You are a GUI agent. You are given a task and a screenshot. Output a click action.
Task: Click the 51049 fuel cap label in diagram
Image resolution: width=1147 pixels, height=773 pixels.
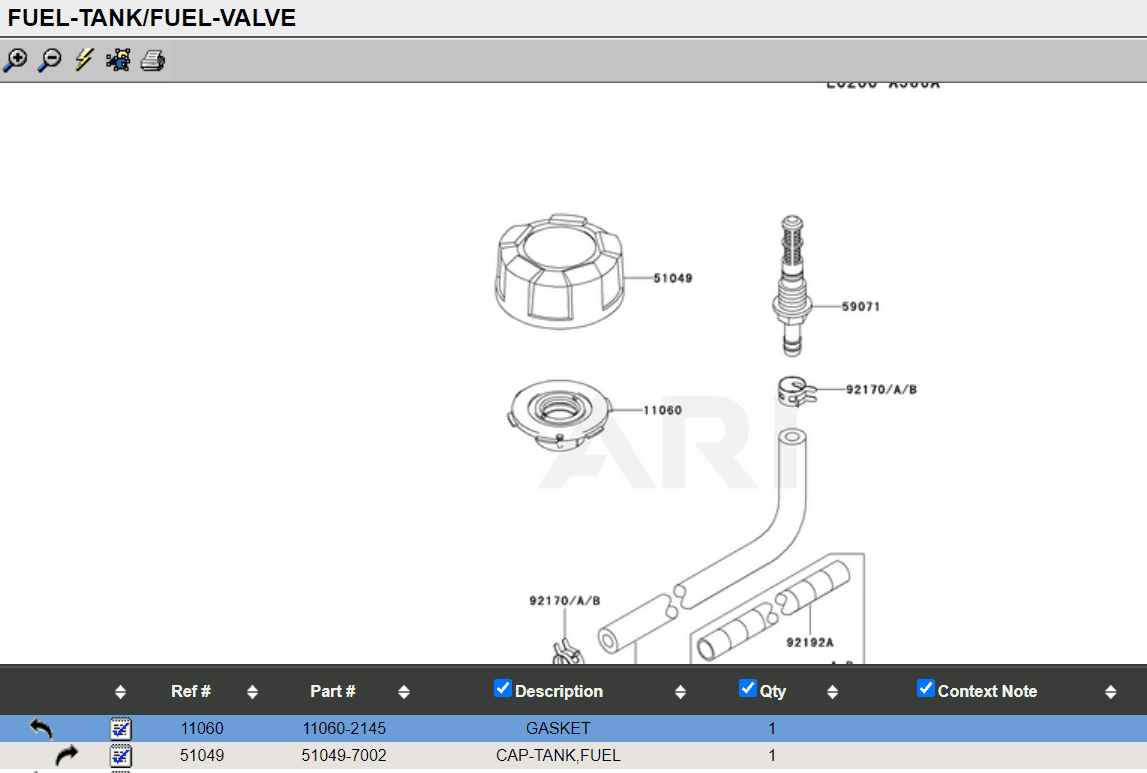click(x=672, y=279)
